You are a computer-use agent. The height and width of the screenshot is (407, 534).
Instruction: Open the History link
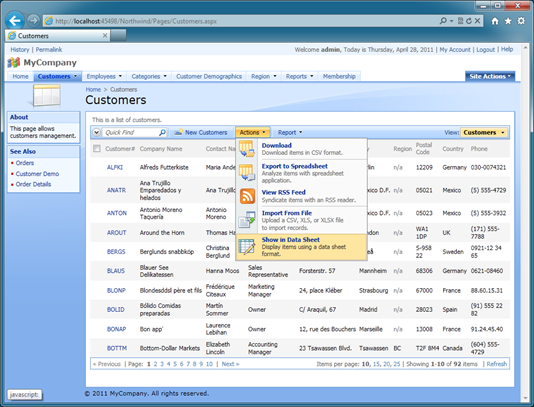20,50
